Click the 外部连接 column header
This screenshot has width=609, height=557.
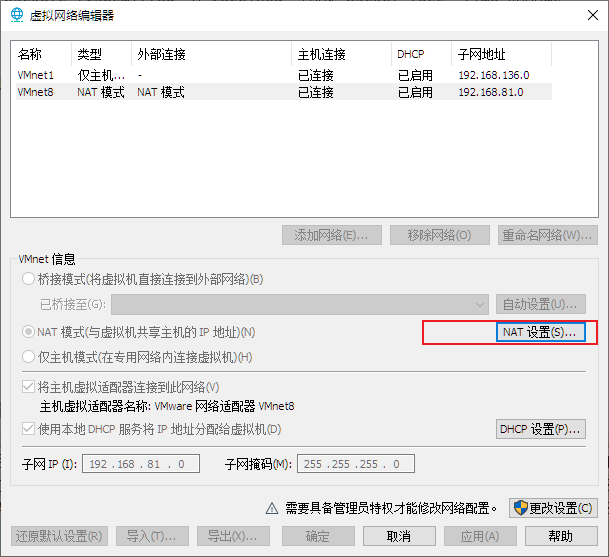[x=211, y=54]
